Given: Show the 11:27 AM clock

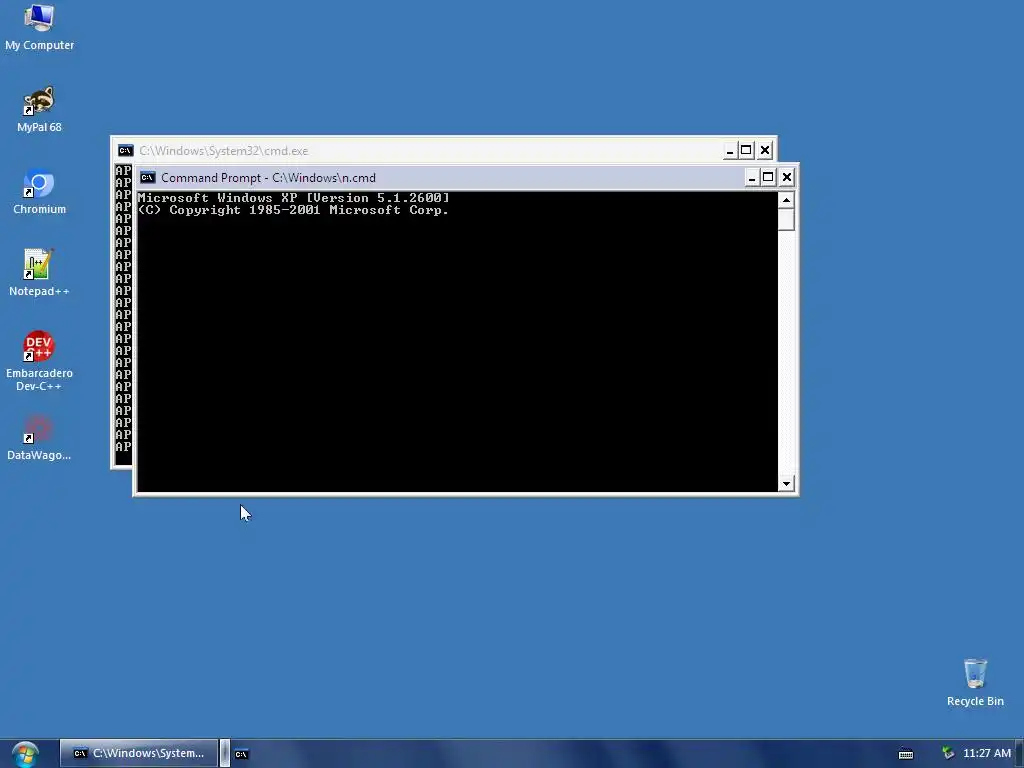Looking at the screenshot, I should tap(987, 753).
